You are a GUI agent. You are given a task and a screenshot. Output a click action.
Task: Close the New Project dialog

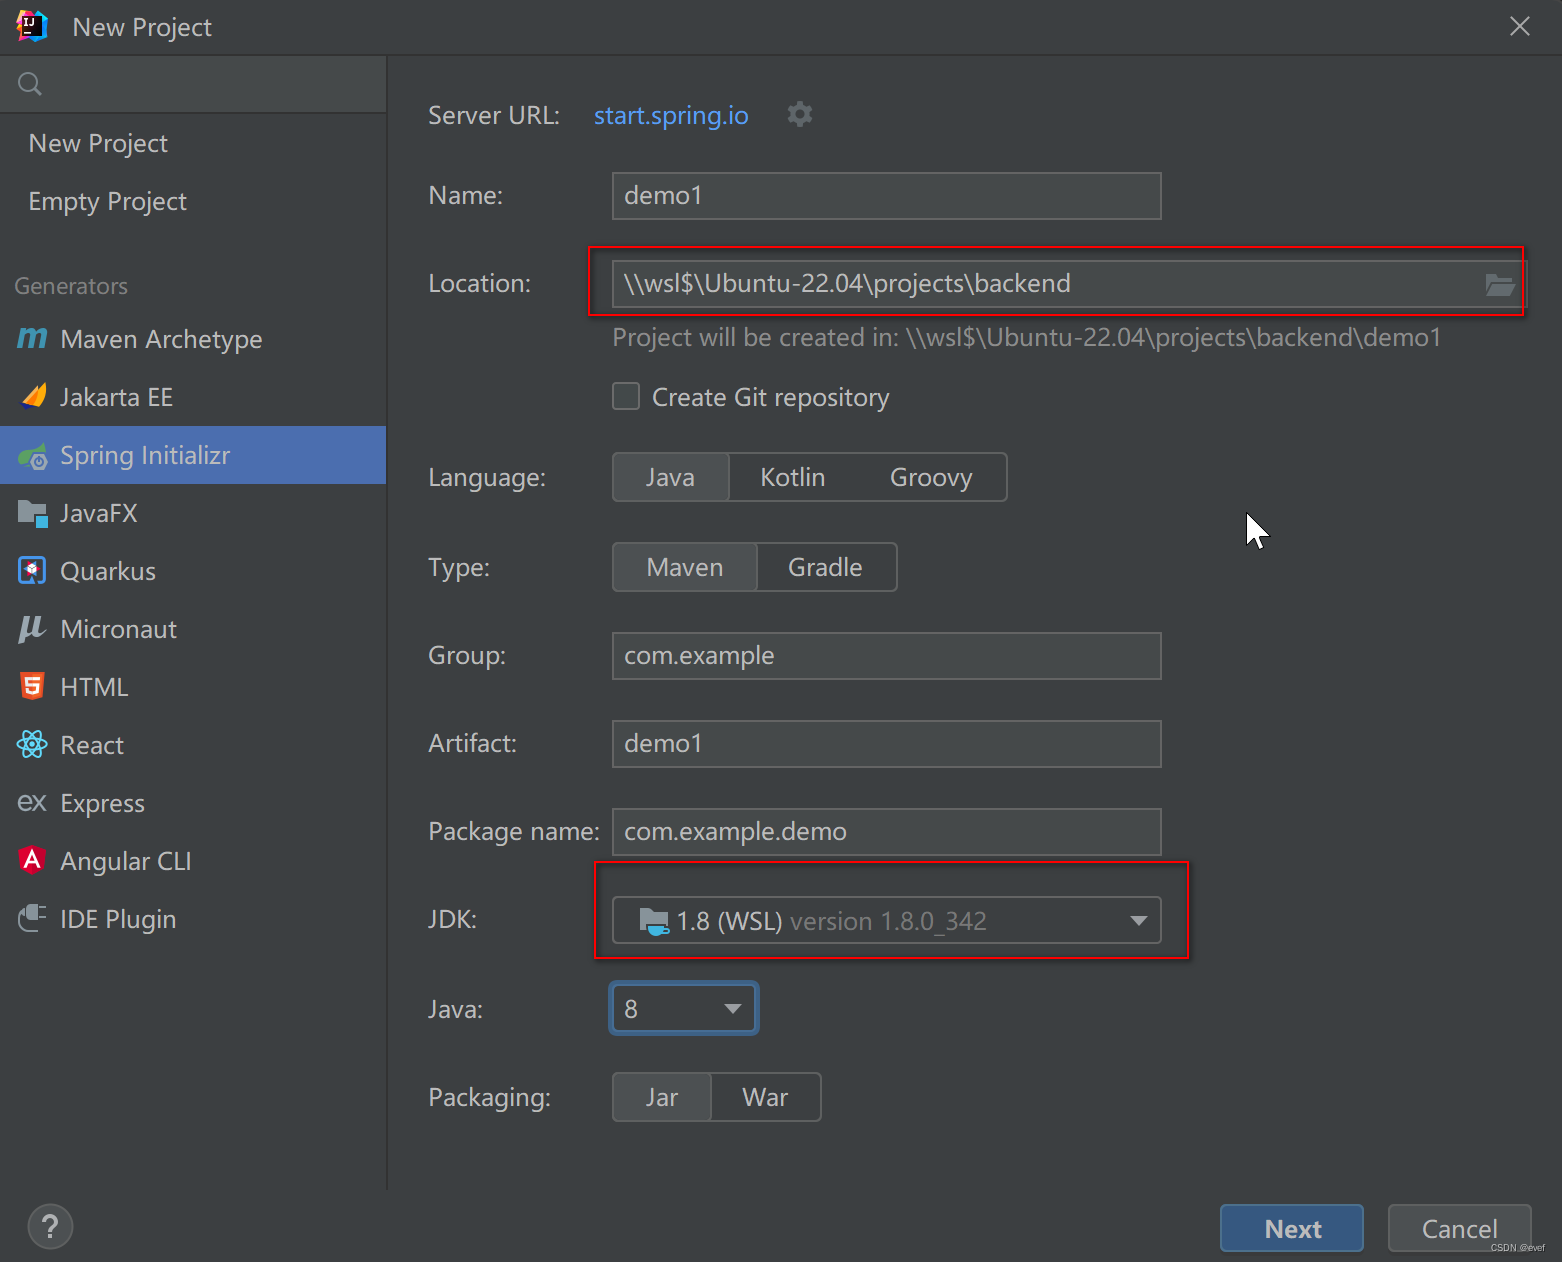tap(1519, 26)
